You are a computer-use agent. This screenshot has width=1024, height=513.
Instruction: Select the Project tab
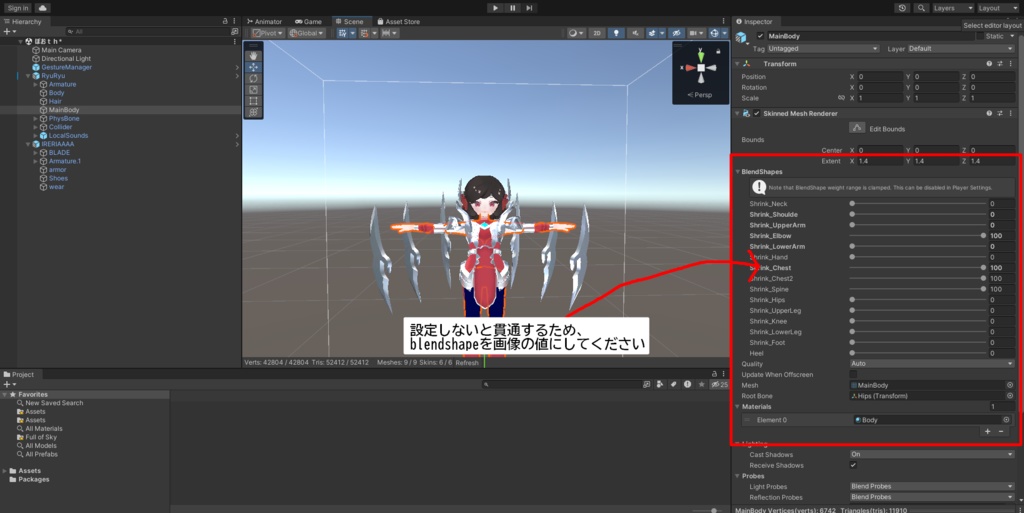pyautogui.click(x=18, y=375)
